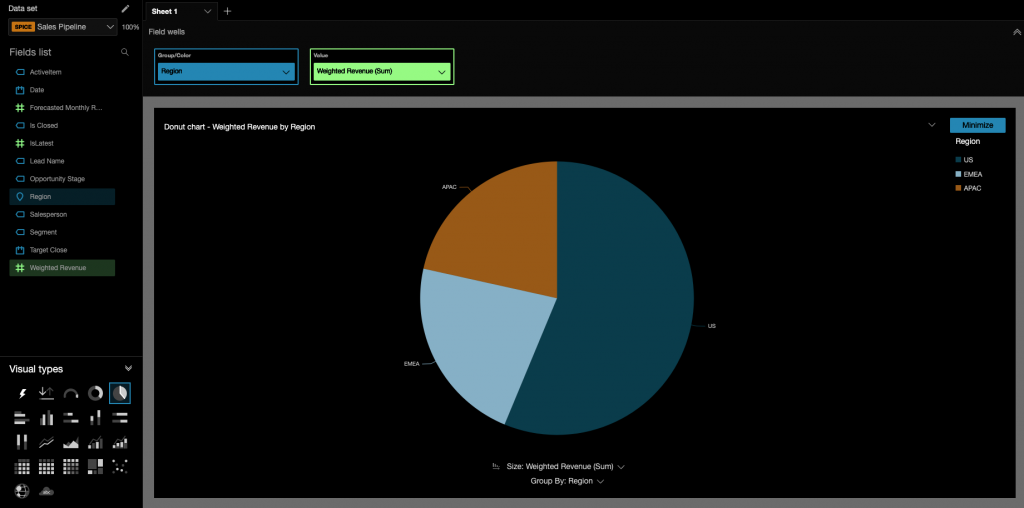Pick the word cloud visual type
Viewport: 1024px width, 508px height.
pyautogui.click(x=46, y=491)
